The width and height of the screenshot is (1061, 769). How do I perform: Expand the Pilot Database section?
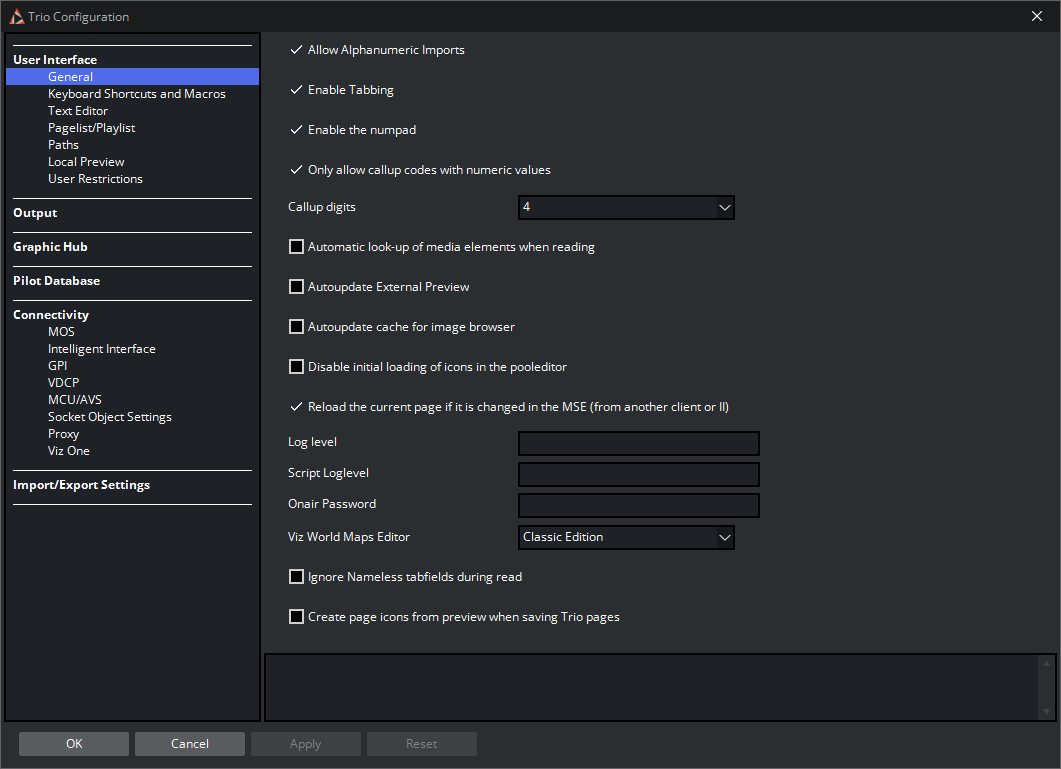56,280
